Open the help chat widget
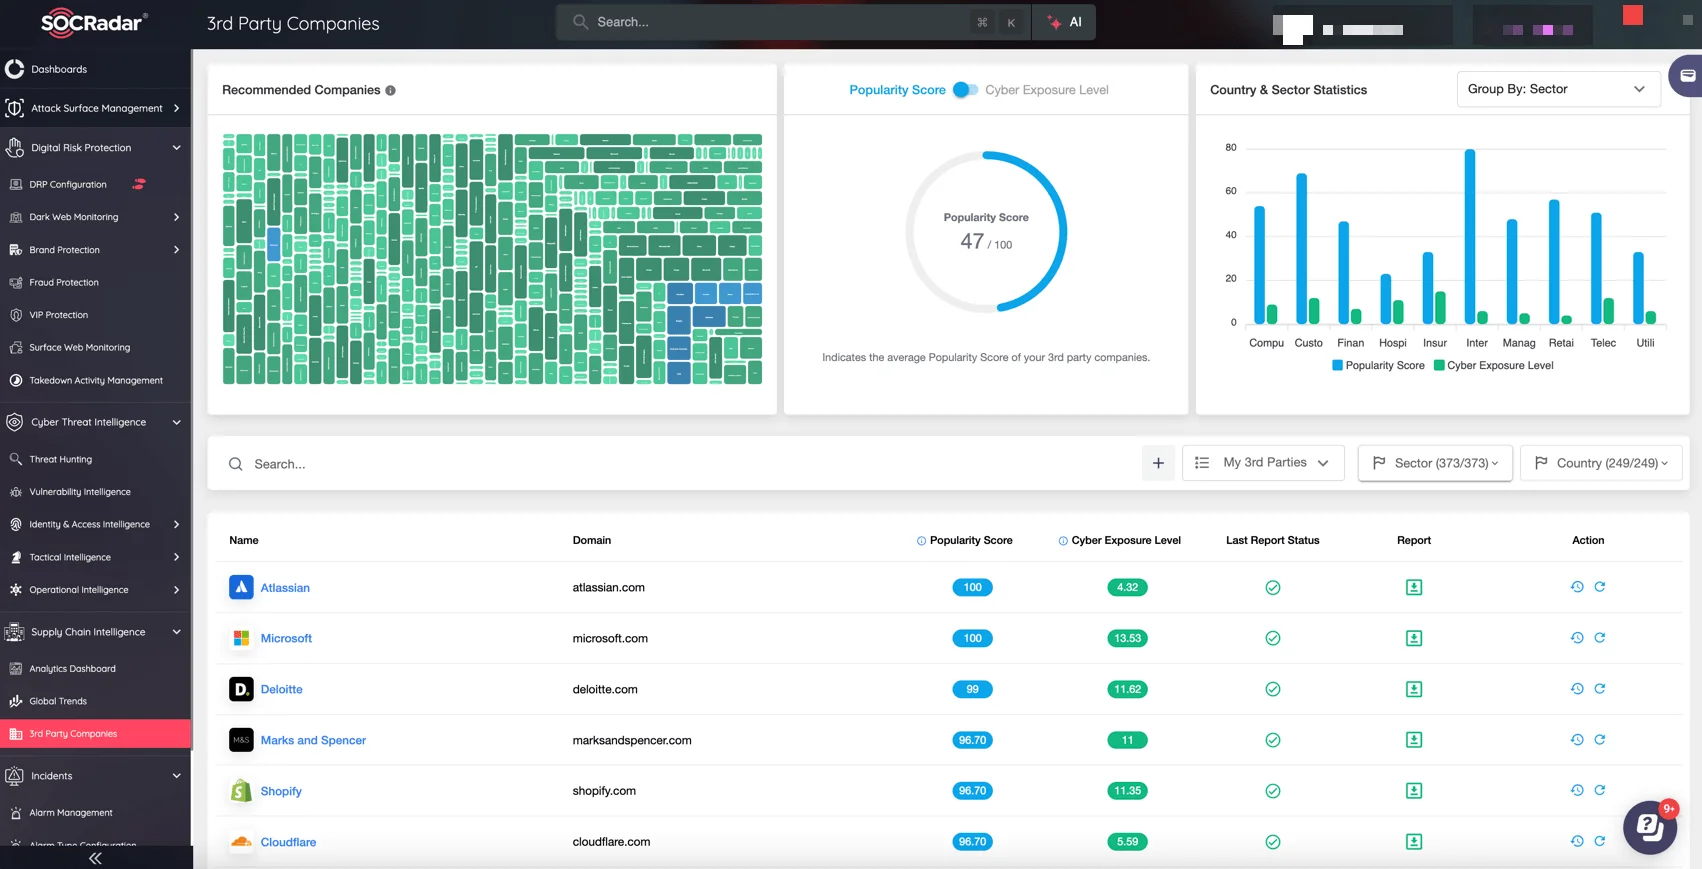 (x=1648, y=827)
